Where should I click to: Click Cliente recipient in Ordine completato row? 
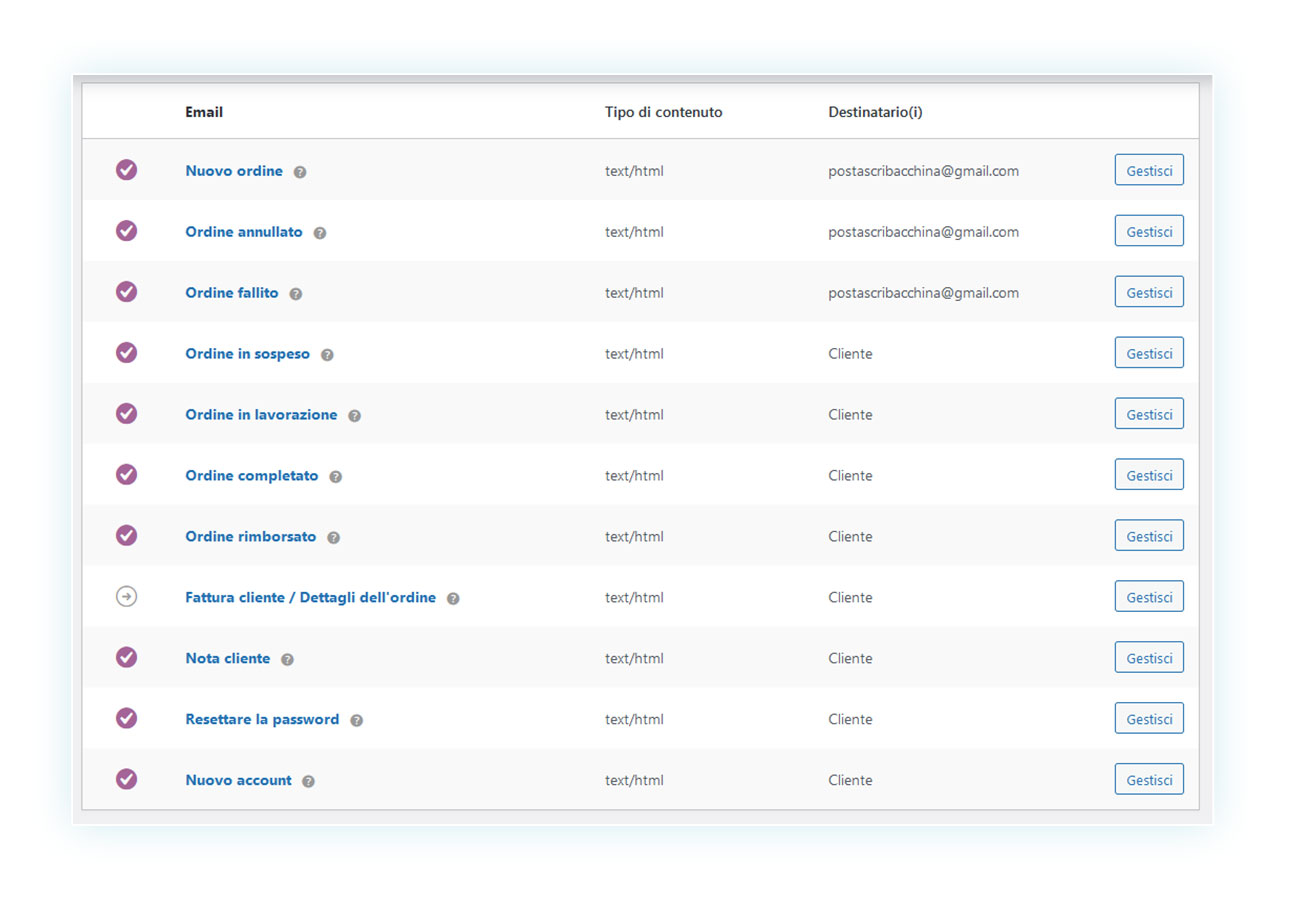[x=850, y=476]
